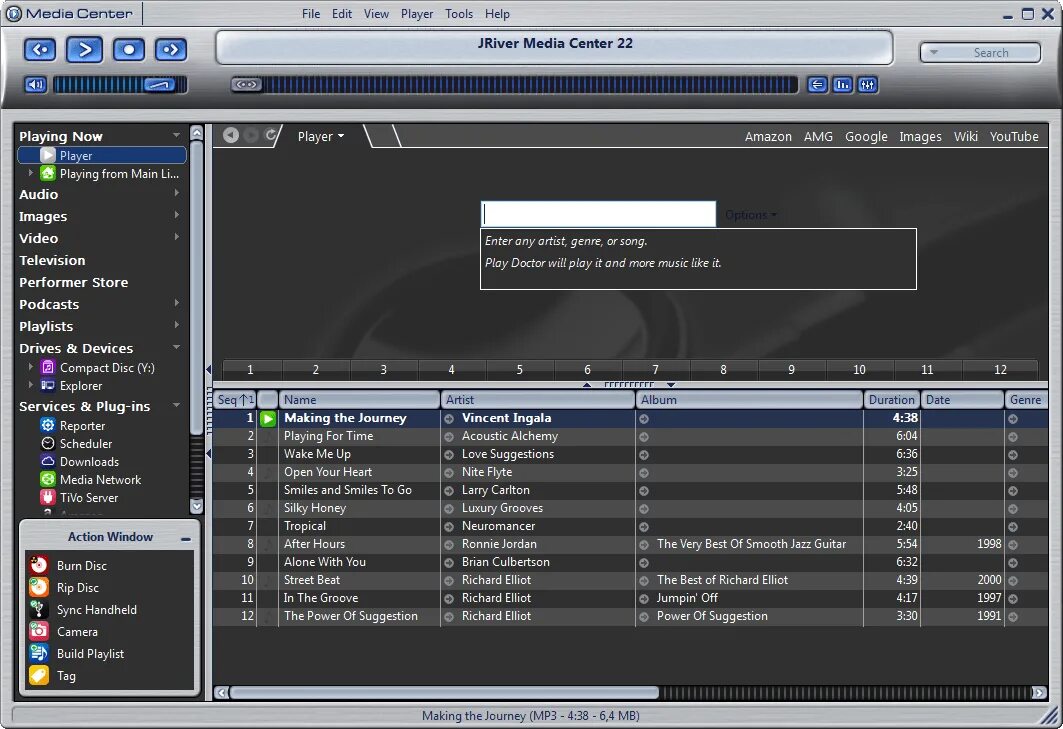This screenshot has width=1063, height=729.
Task: Open the File menu
Action: click(x=311, y=14)
